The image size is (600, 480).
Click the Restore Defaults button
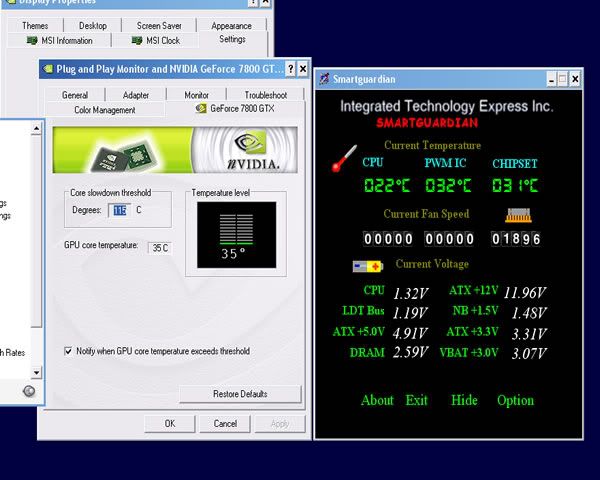click(240, 394)
